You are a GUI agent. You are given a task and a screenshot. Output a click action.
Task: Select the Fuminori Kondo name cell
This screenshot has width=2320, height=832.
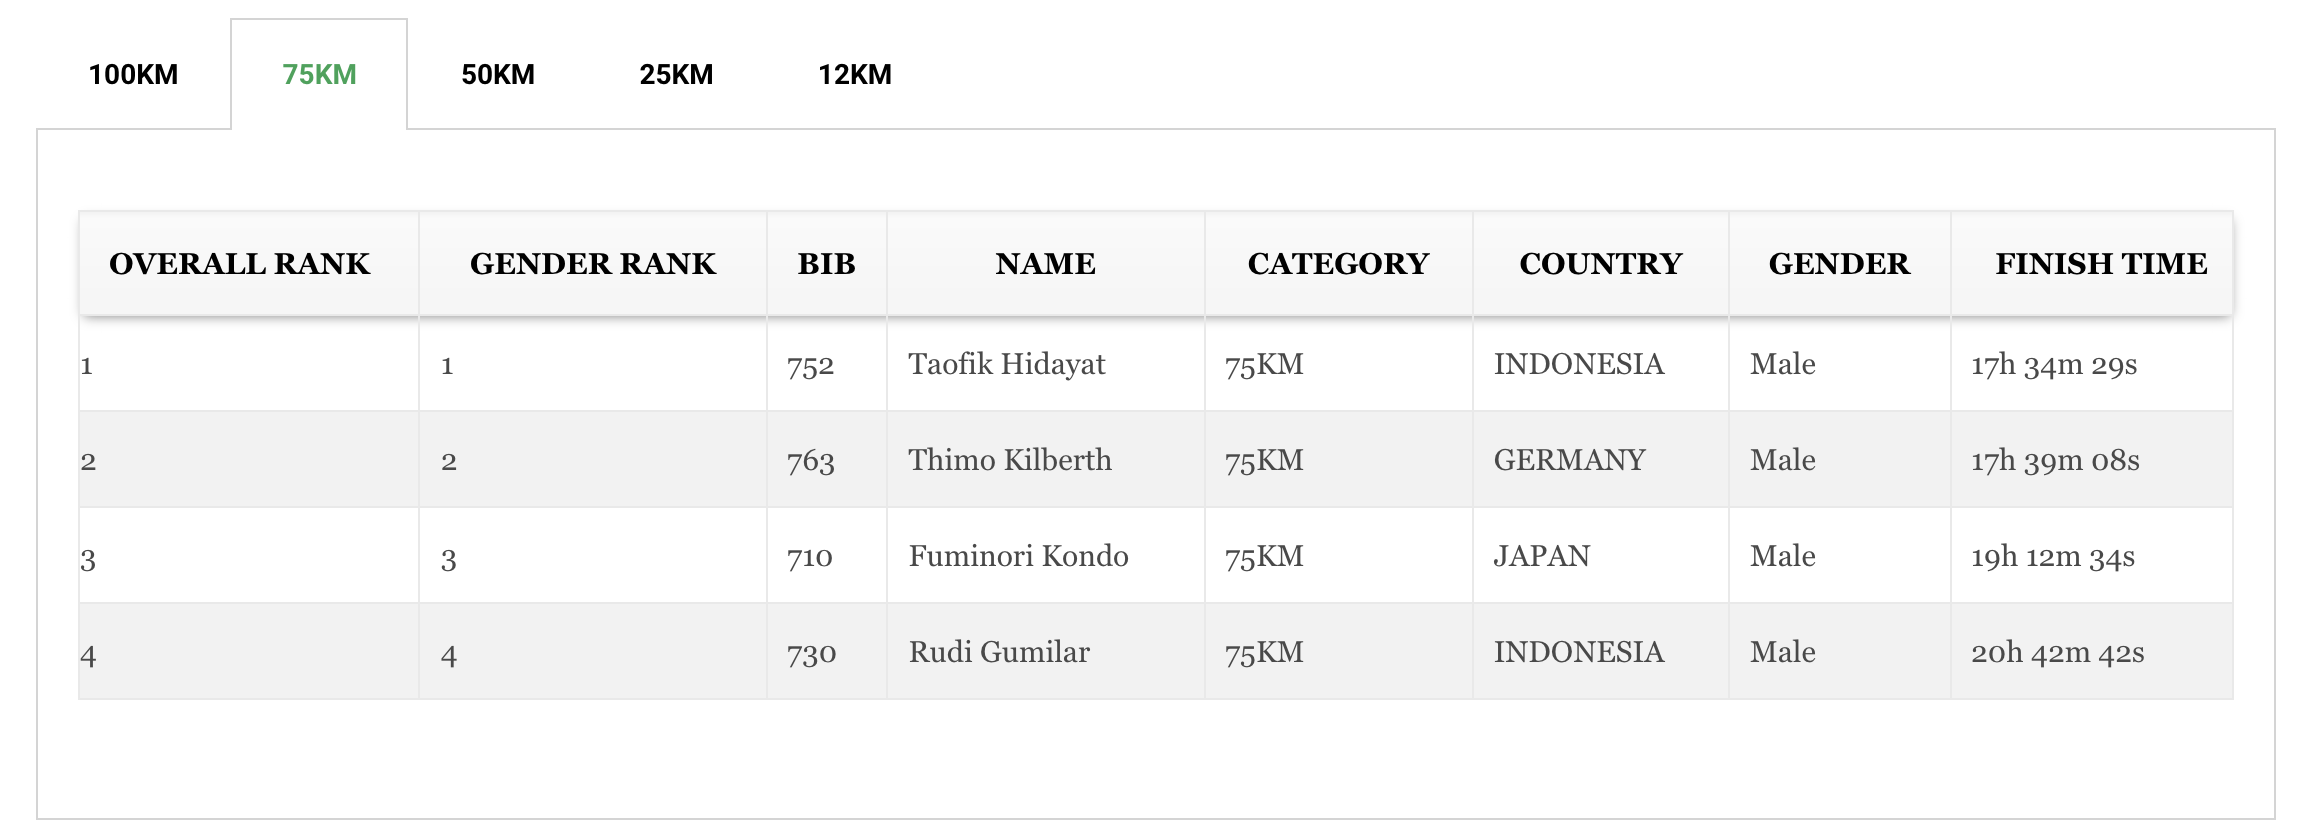pyautogui.click(x=1018, y=557)
